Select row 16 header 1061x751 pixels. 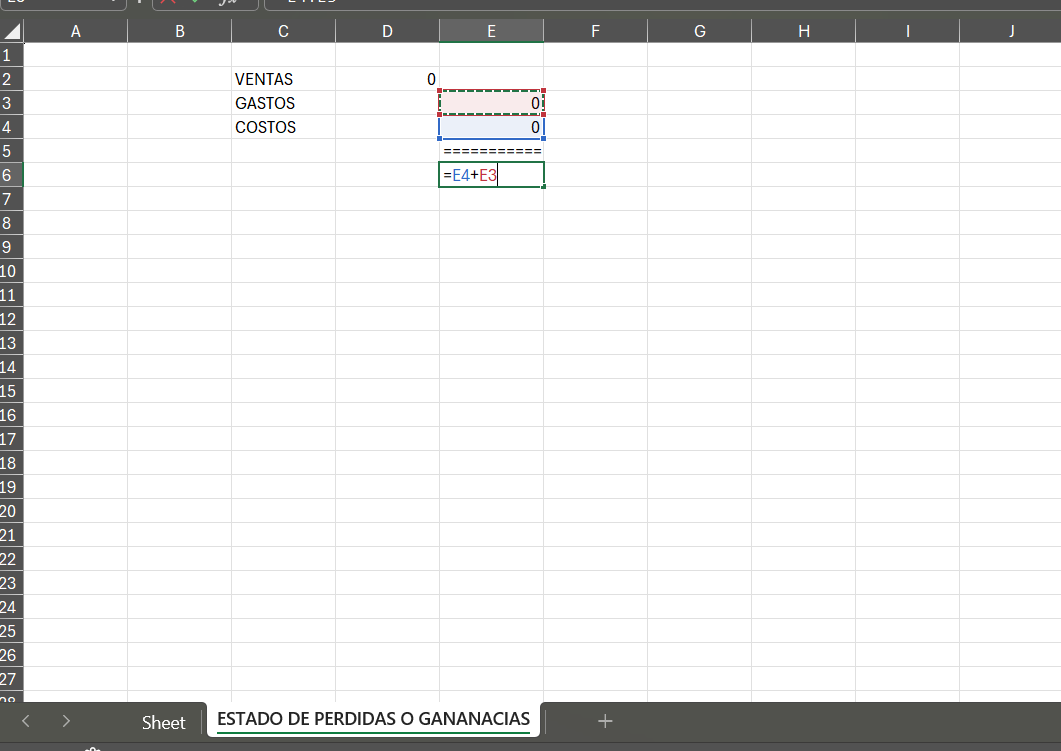pyautogui.click(x=12, y=415)
